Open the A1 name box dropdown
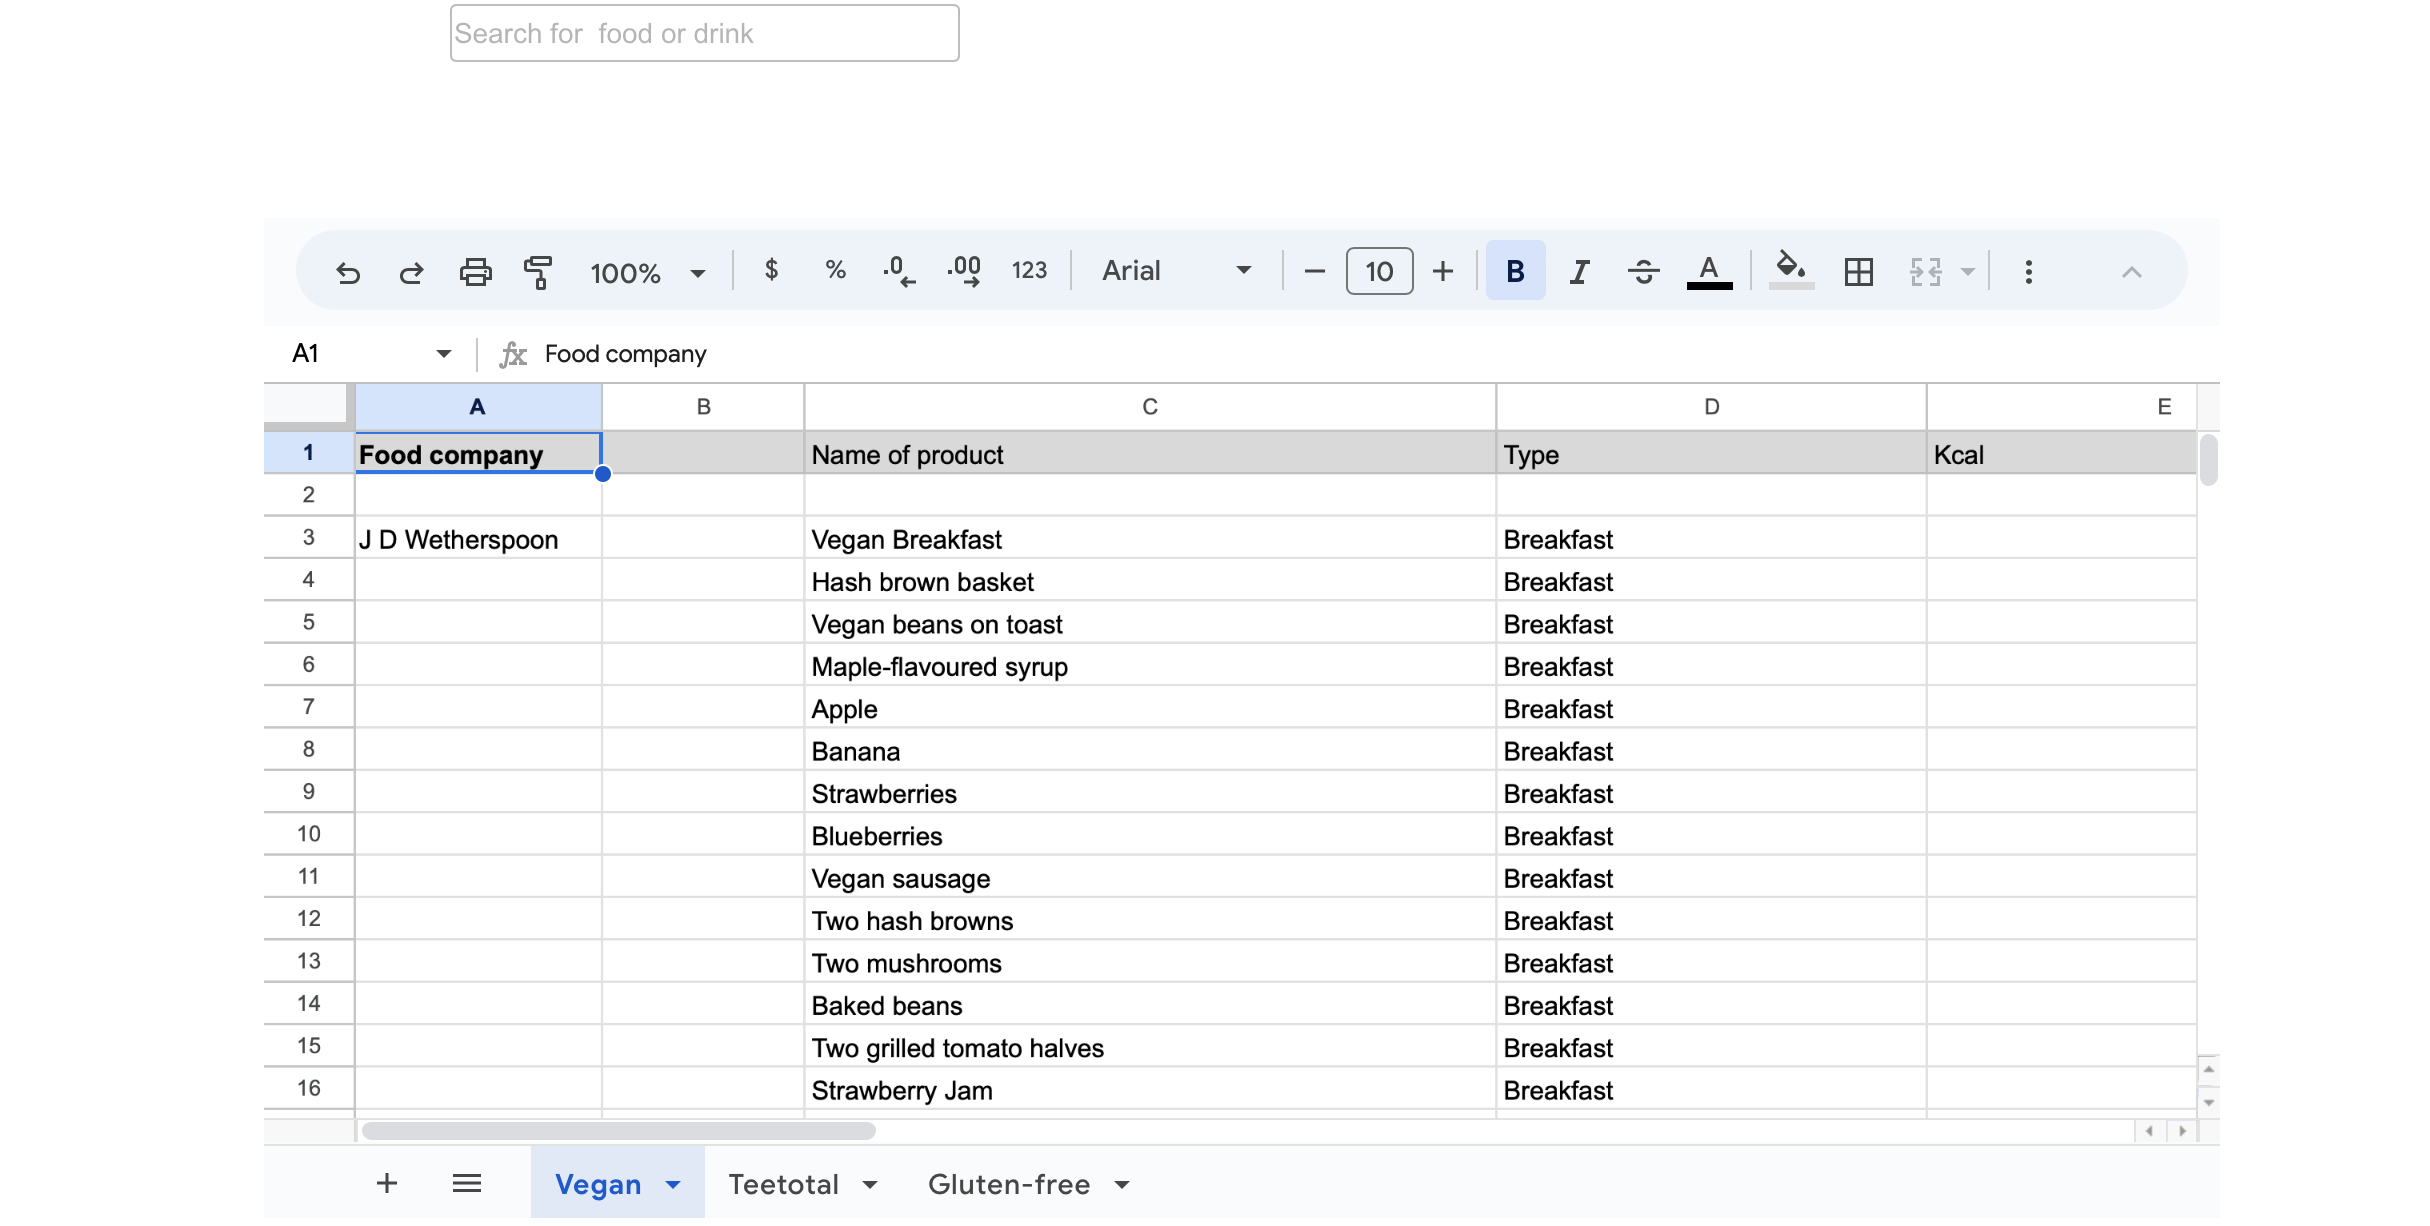This screenshot has height=1226, width=2430. pos(443,353)
